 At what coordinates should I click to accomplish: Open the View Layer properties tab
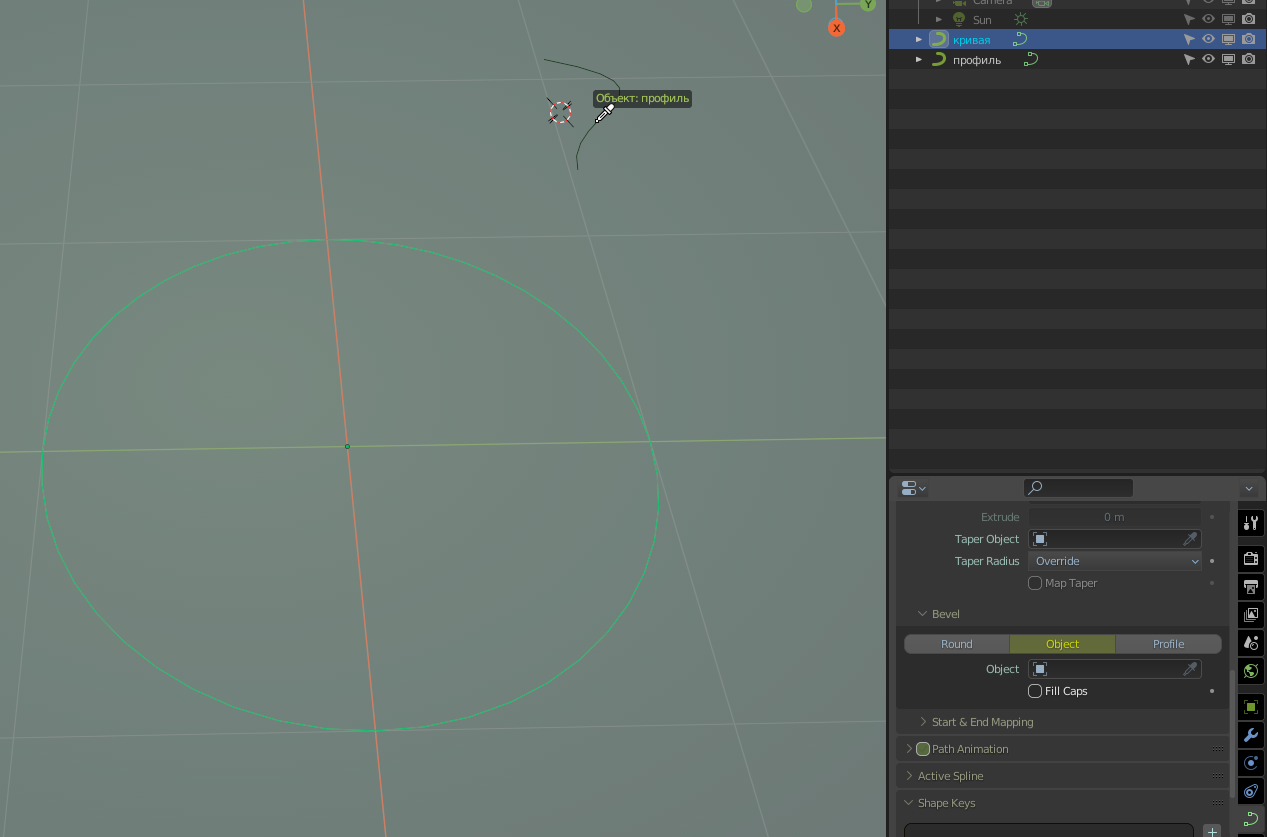[x=1250, y=614]
